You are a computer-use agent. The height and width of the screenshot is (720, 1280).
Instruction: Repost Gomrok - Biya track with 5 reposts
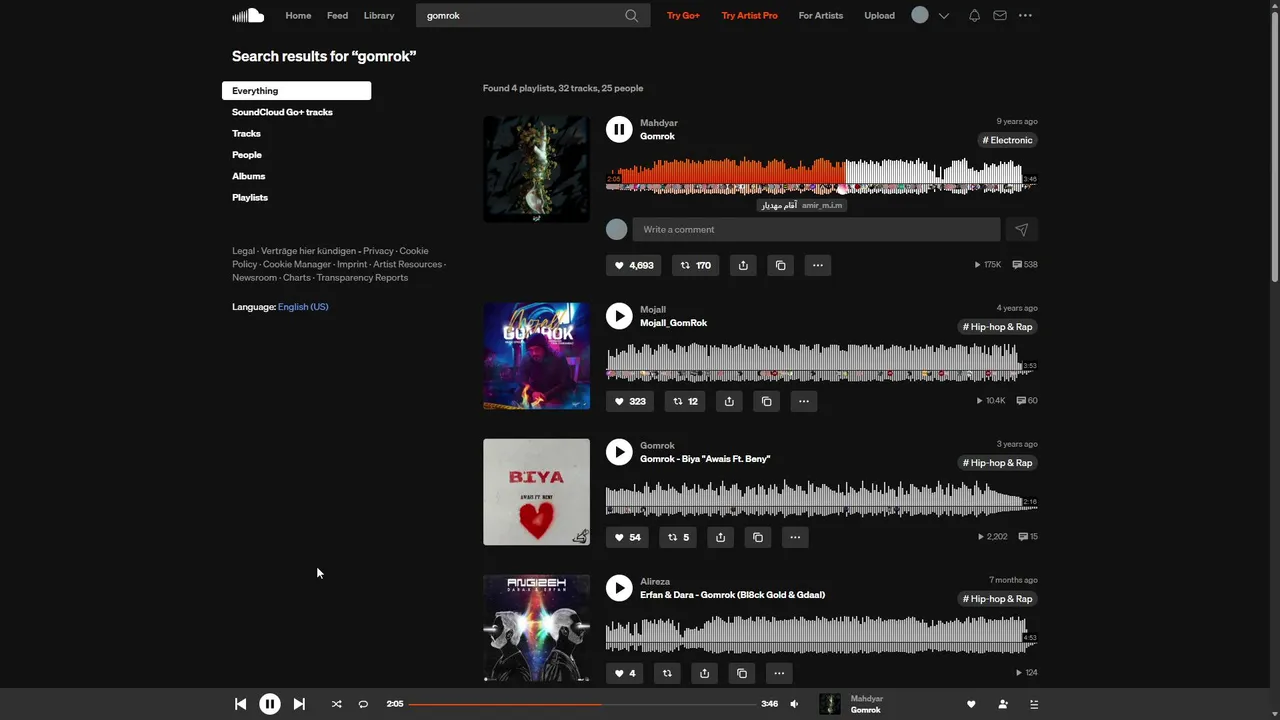(678, 537)
